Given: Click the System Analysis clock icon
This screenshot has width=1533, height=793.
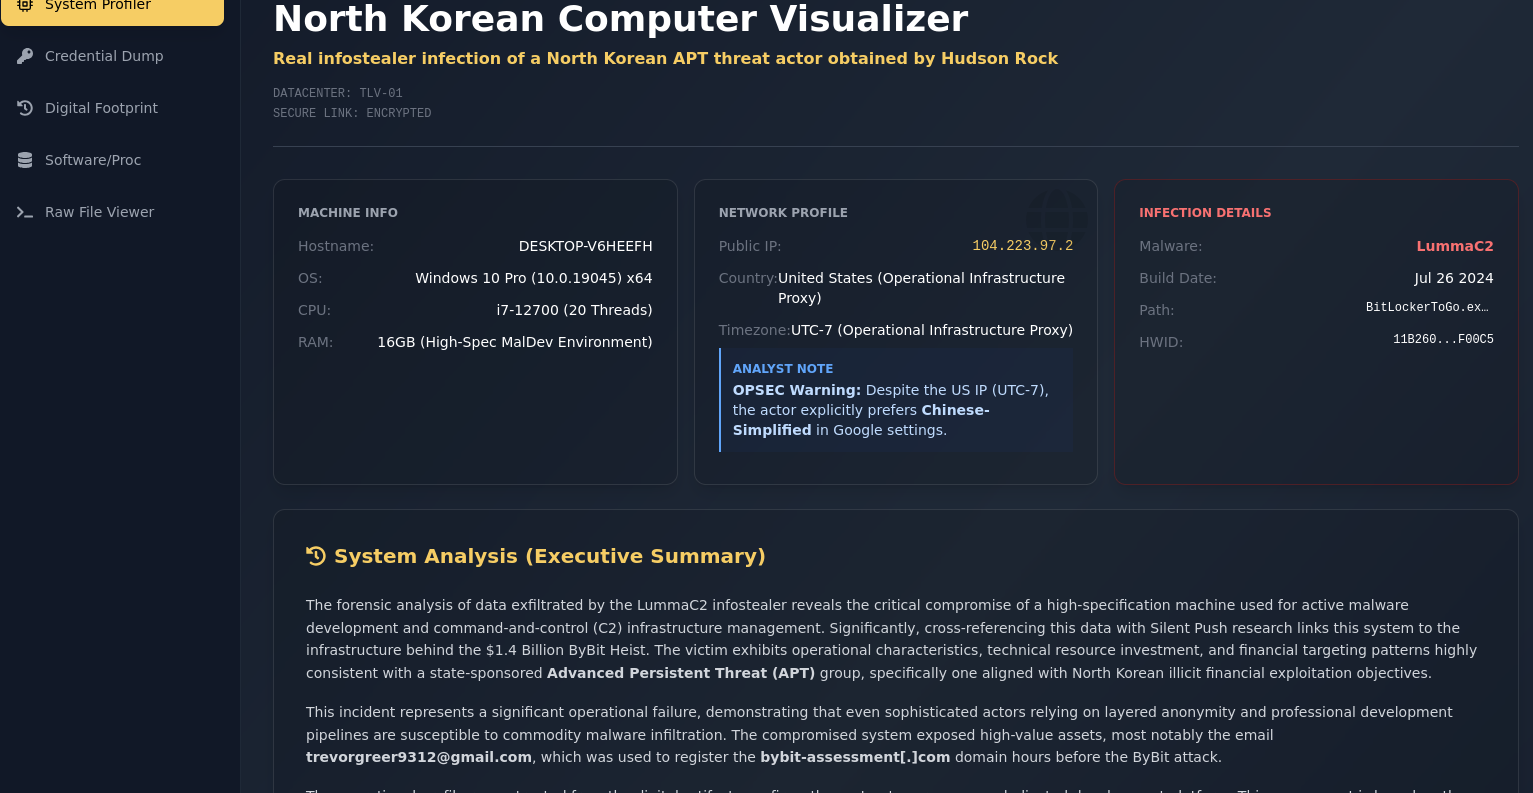Looking at the screenshot, I should [316, 556].
